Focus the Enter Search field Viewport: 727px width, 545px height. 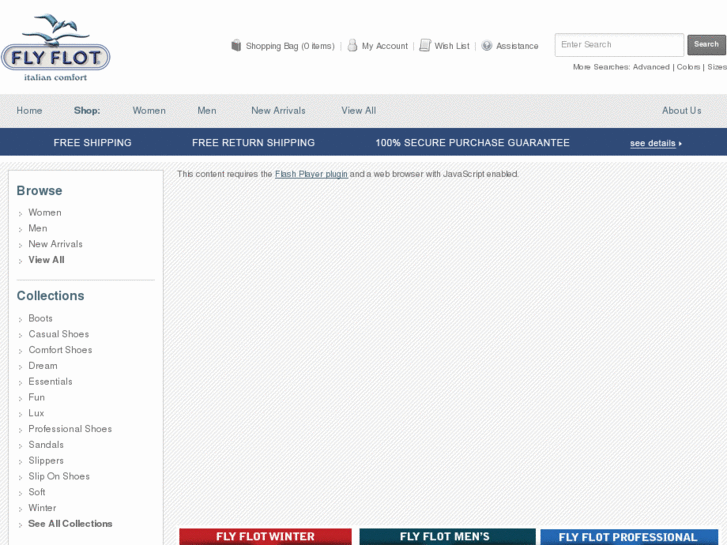tap(619, 45)
